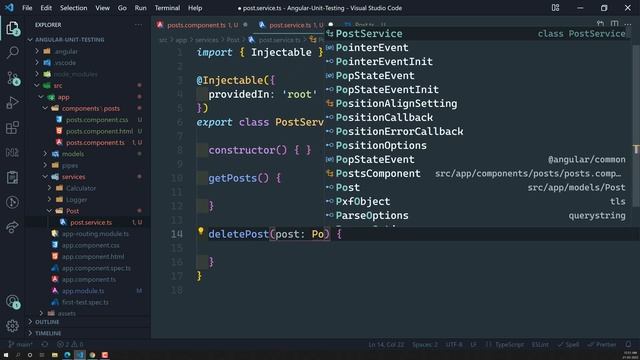Viewport: 640px width, 360px height.
Task: Open the Terminal menu
Action: point(167,8)
